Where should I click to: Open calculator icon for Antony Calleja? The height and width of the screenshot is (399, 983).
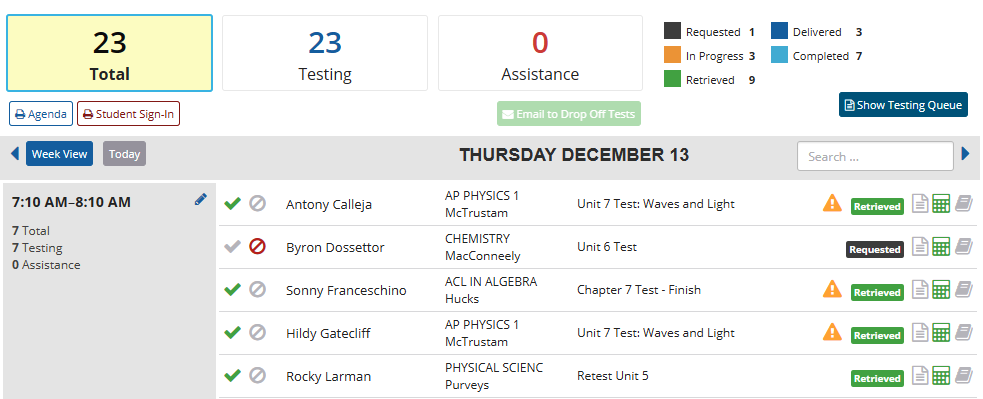click(x=941, y=204)
